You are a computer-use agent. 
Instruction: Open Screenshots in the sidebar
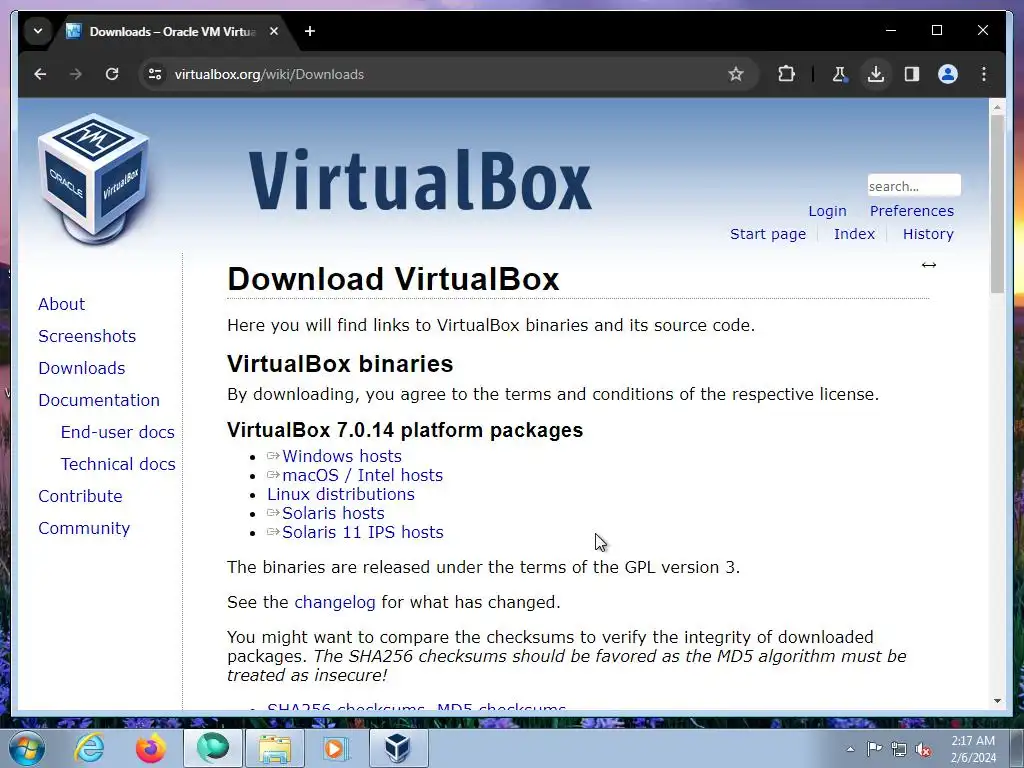pyautogui.click(x=87, y=336)
